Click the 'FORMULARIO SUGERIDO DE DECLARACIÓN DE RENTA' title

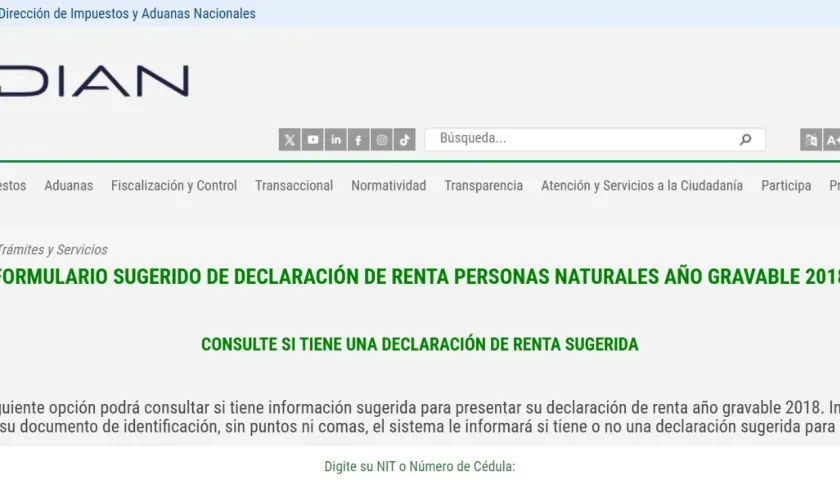tap(419, 276)
